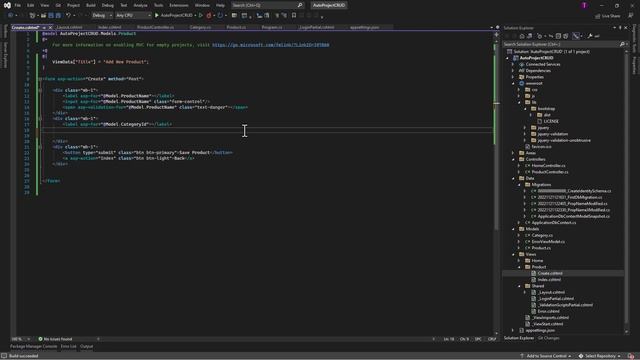Image resolution: width=640 pixels, height=360 pixels.
Task: Open the Git Changes panel tab
Action: click(549, 338)
